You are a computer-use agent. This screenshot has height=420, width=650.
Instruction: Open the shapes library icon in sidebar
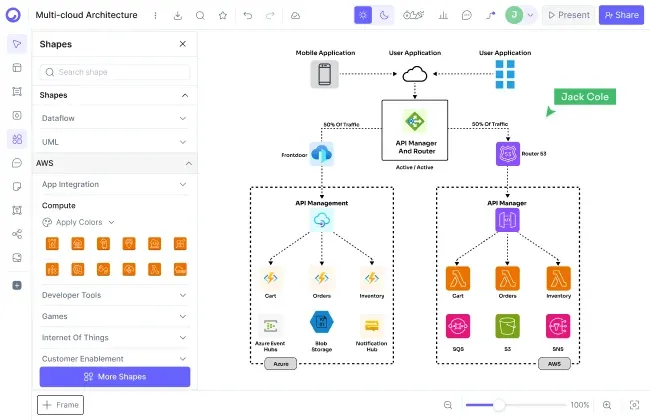point(17,139)
